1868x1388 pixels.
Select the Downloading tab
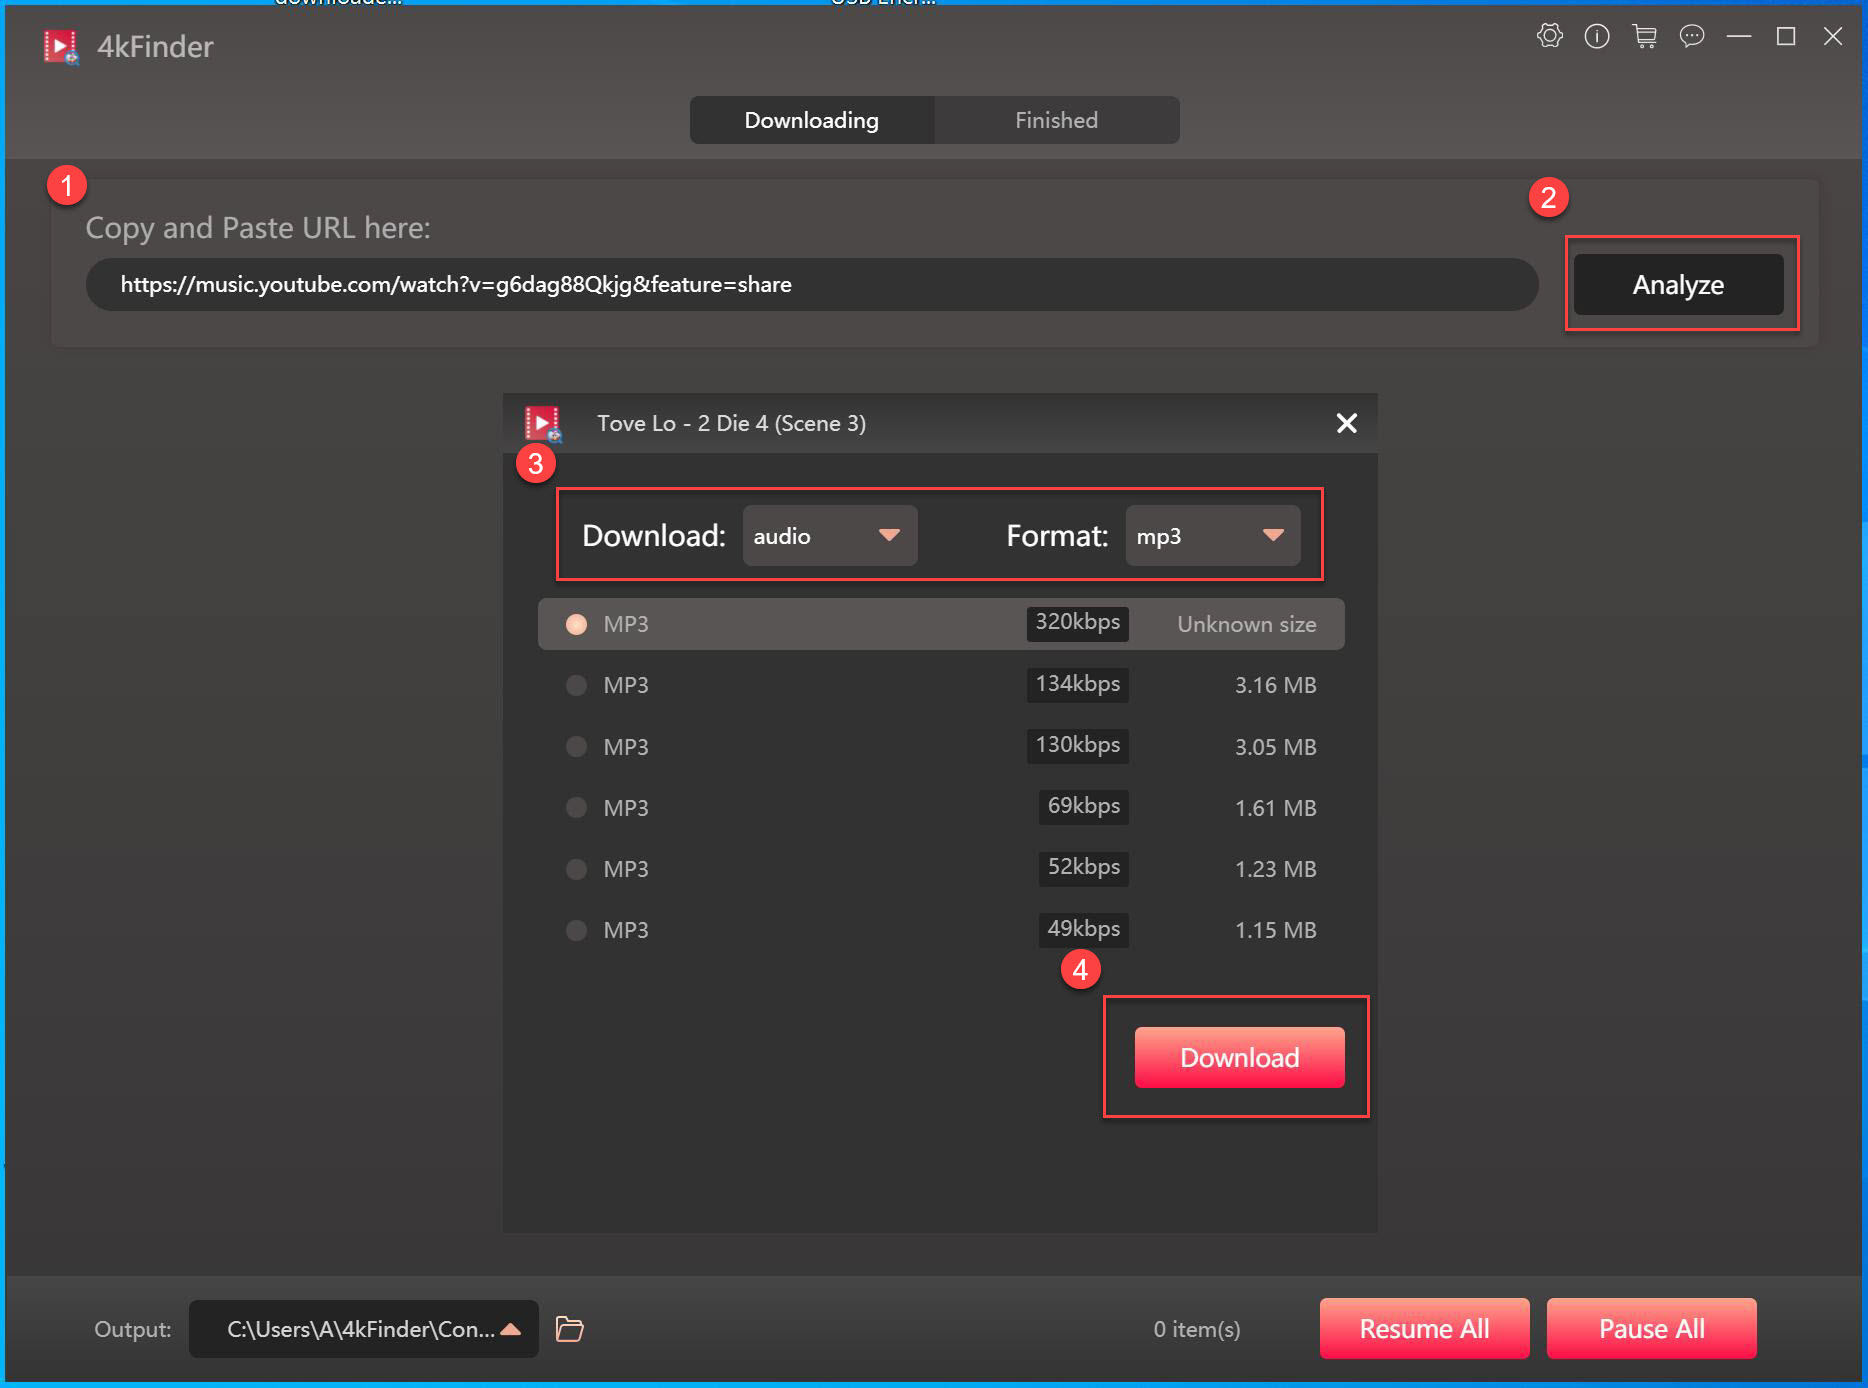pyautogui.click(x=810, y=119)
